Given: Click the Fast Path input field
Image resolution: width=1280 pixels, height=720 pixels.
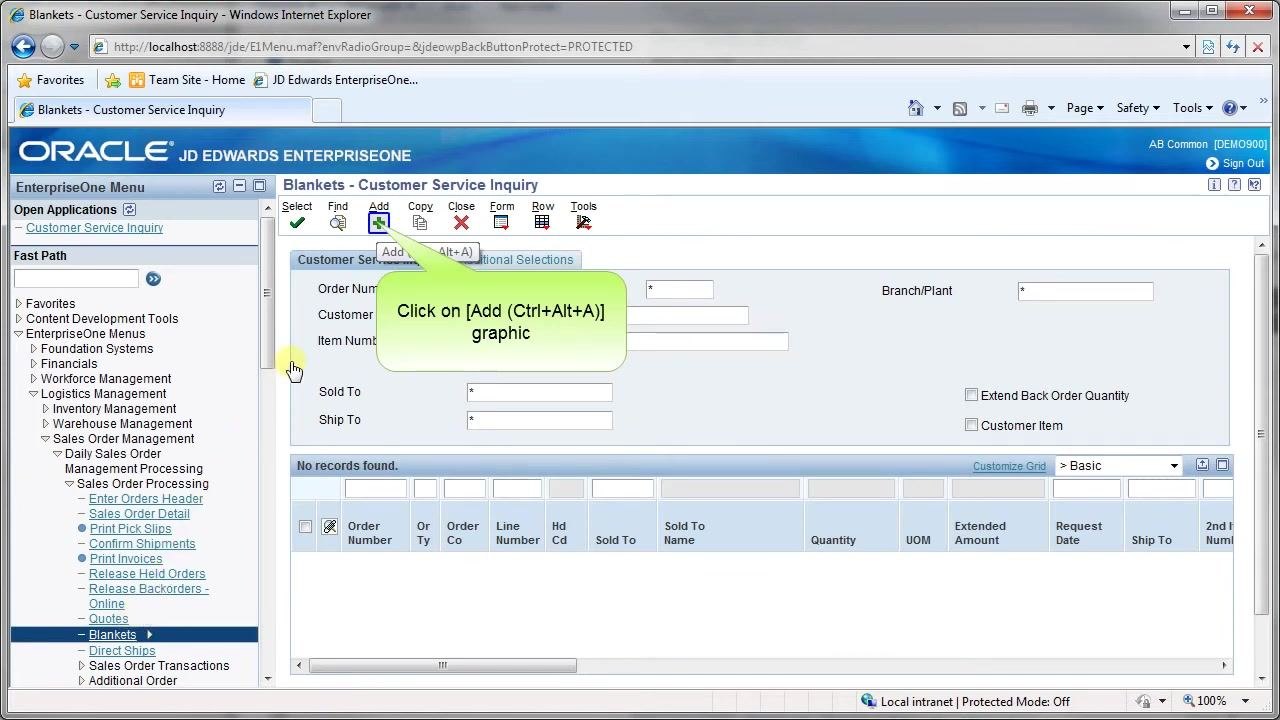Looking at the screenshot, I should [76, 279].
